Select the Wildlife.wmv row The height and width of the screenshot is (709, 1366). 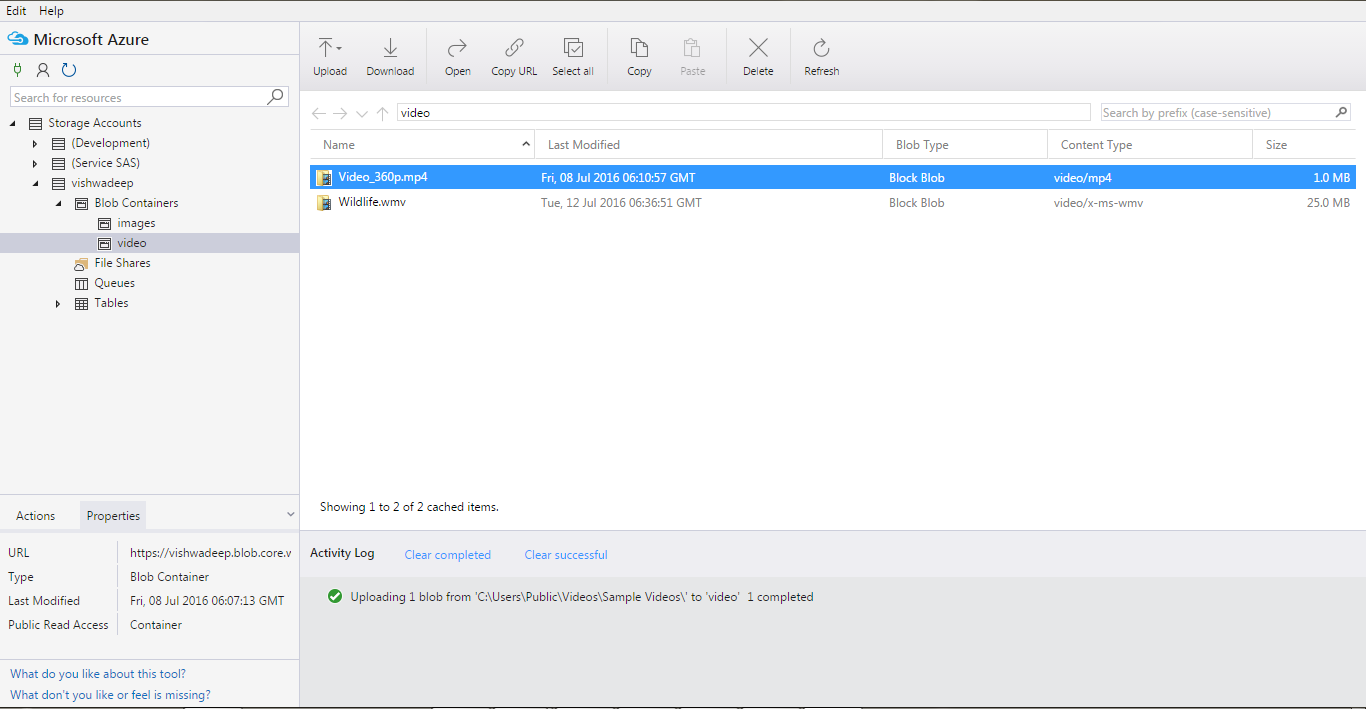tap(833, 203)
